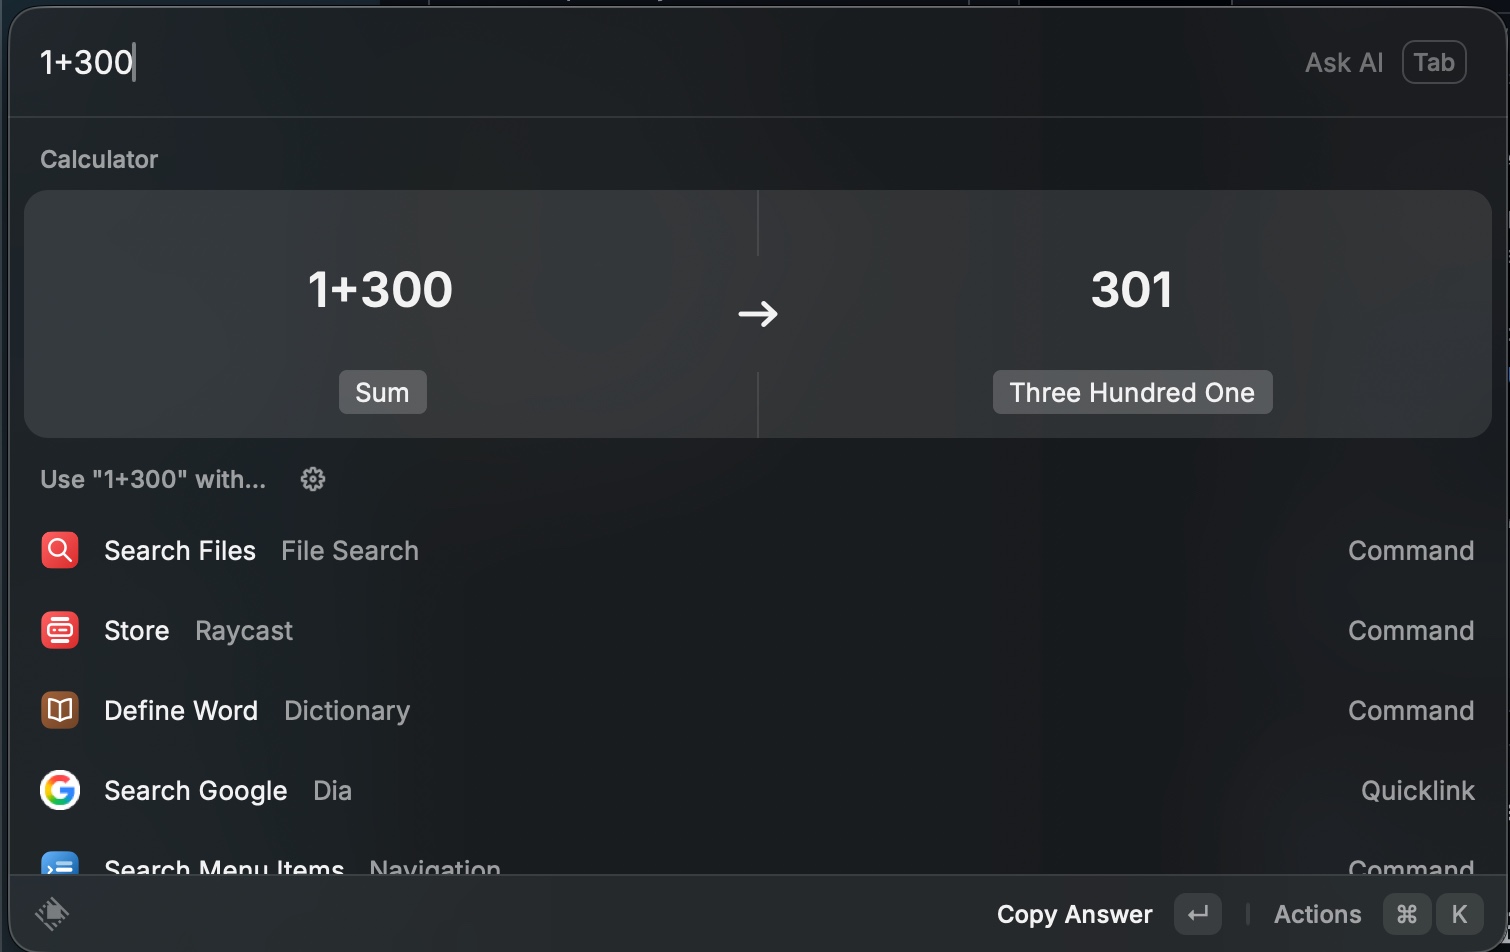Click the Three Hundred One tag
Viewport: 1510px width, 952px height.
(1132, 392)
